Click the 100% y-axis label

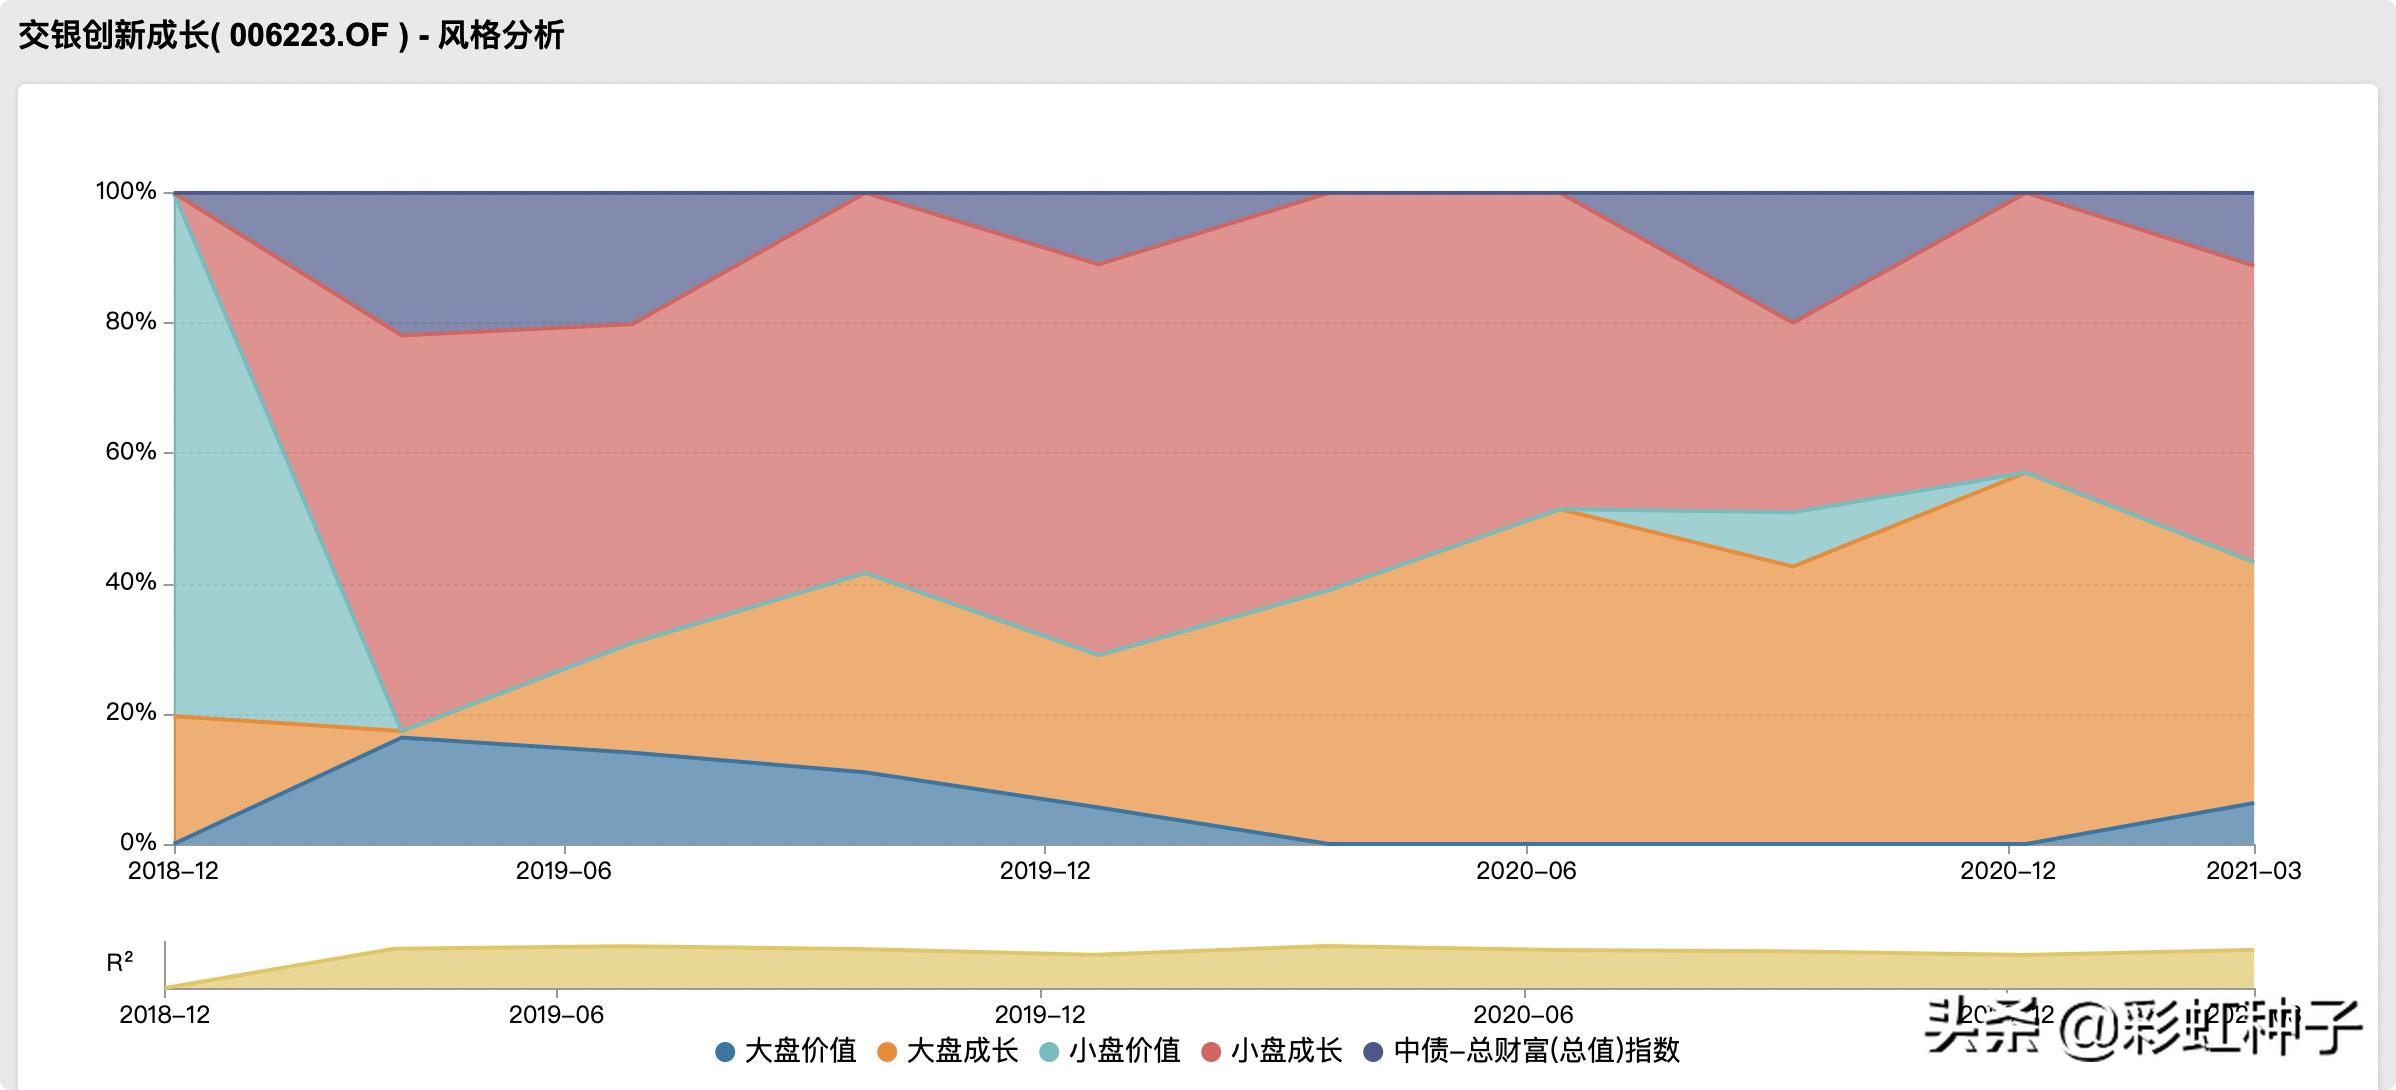pyautogui.click(x=126, y=191)
